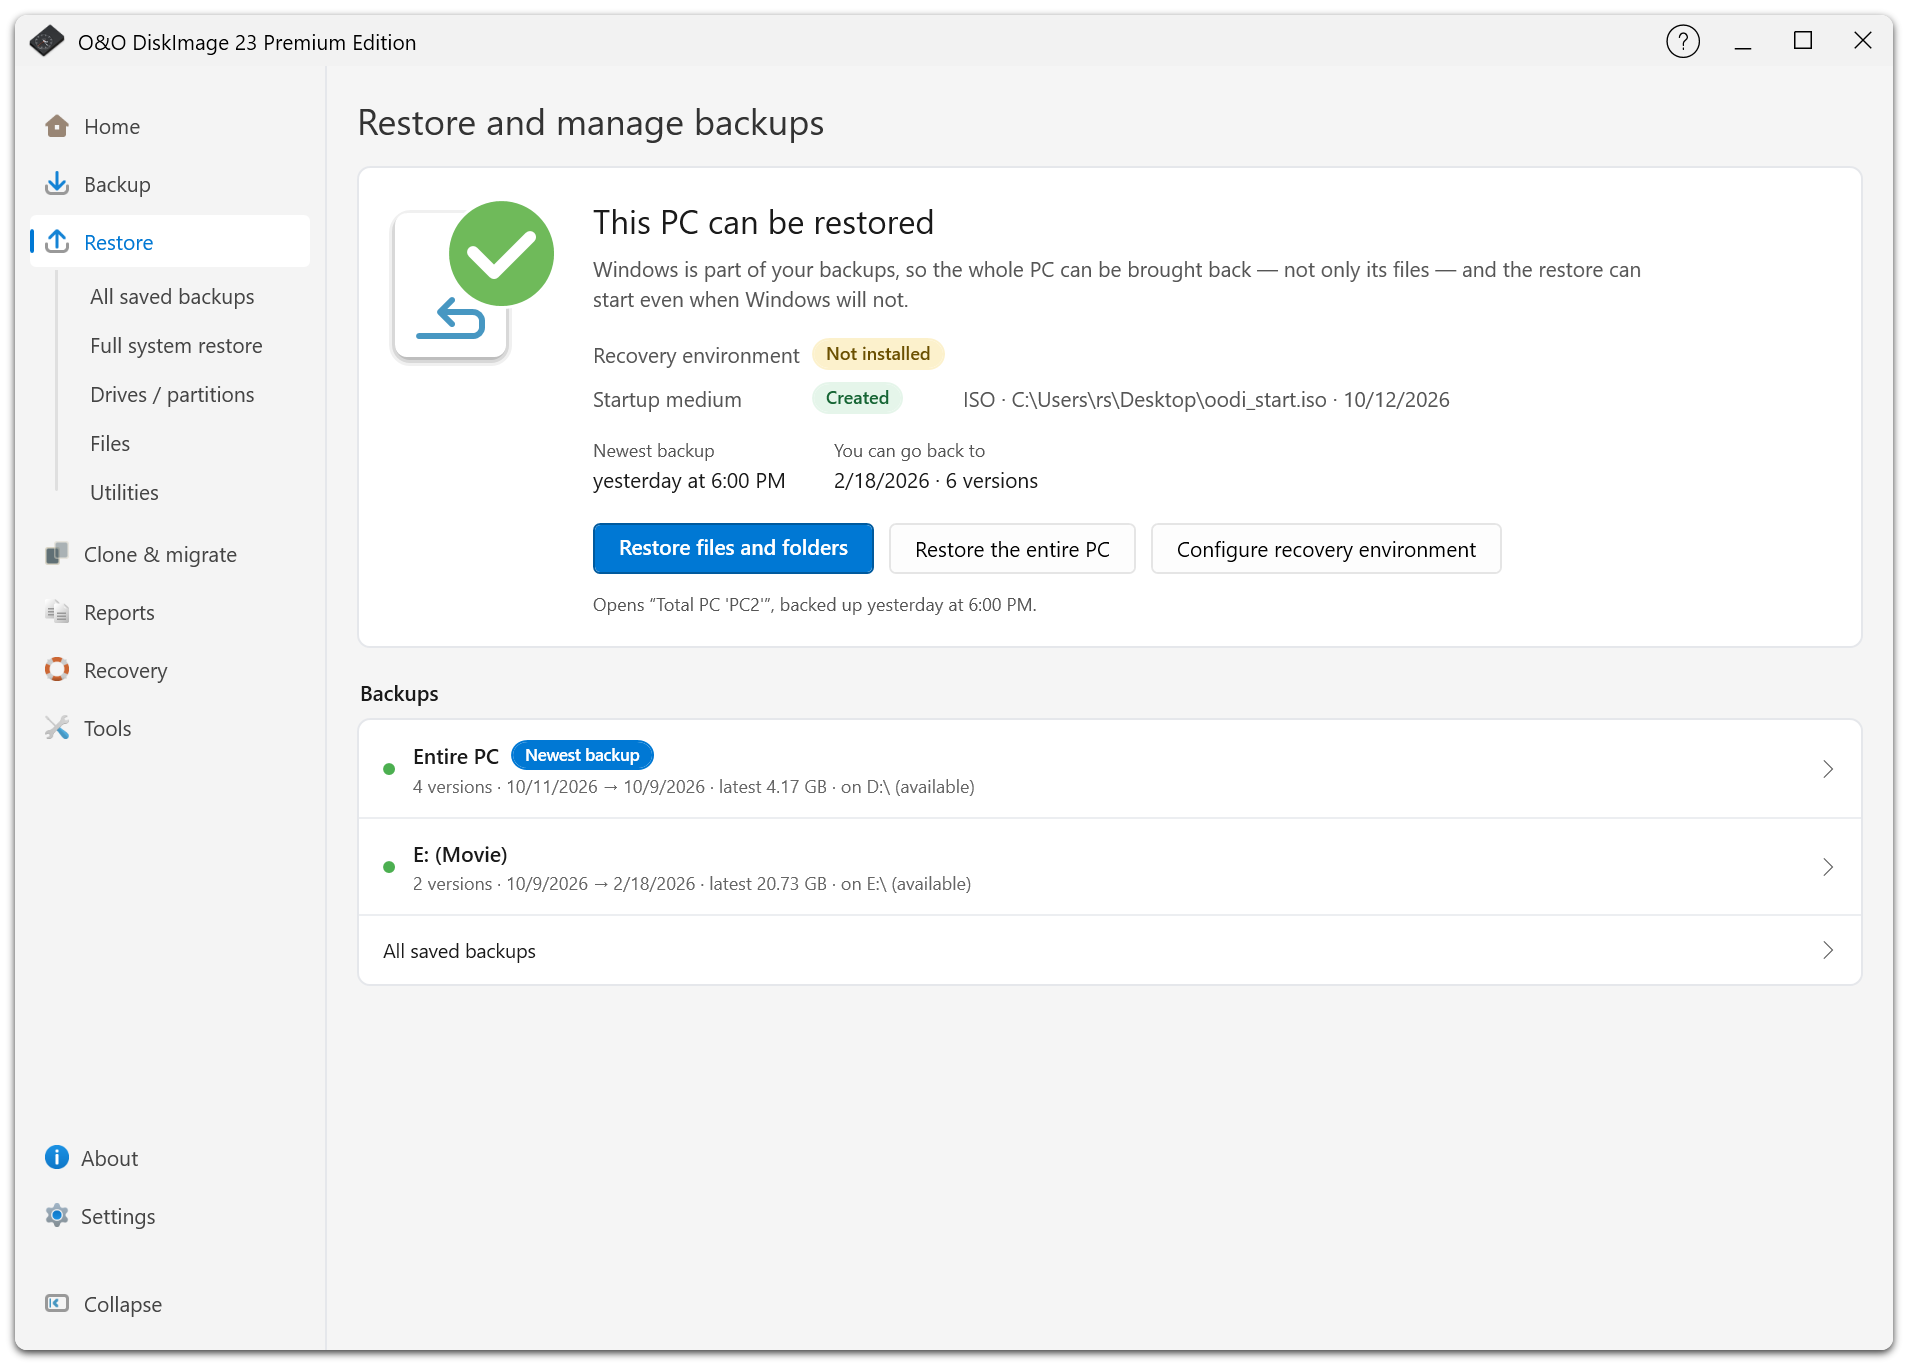Click the Newest backup blue badge
The width and height of the screenshot is (1908, 1365).
tap(582, 755)
